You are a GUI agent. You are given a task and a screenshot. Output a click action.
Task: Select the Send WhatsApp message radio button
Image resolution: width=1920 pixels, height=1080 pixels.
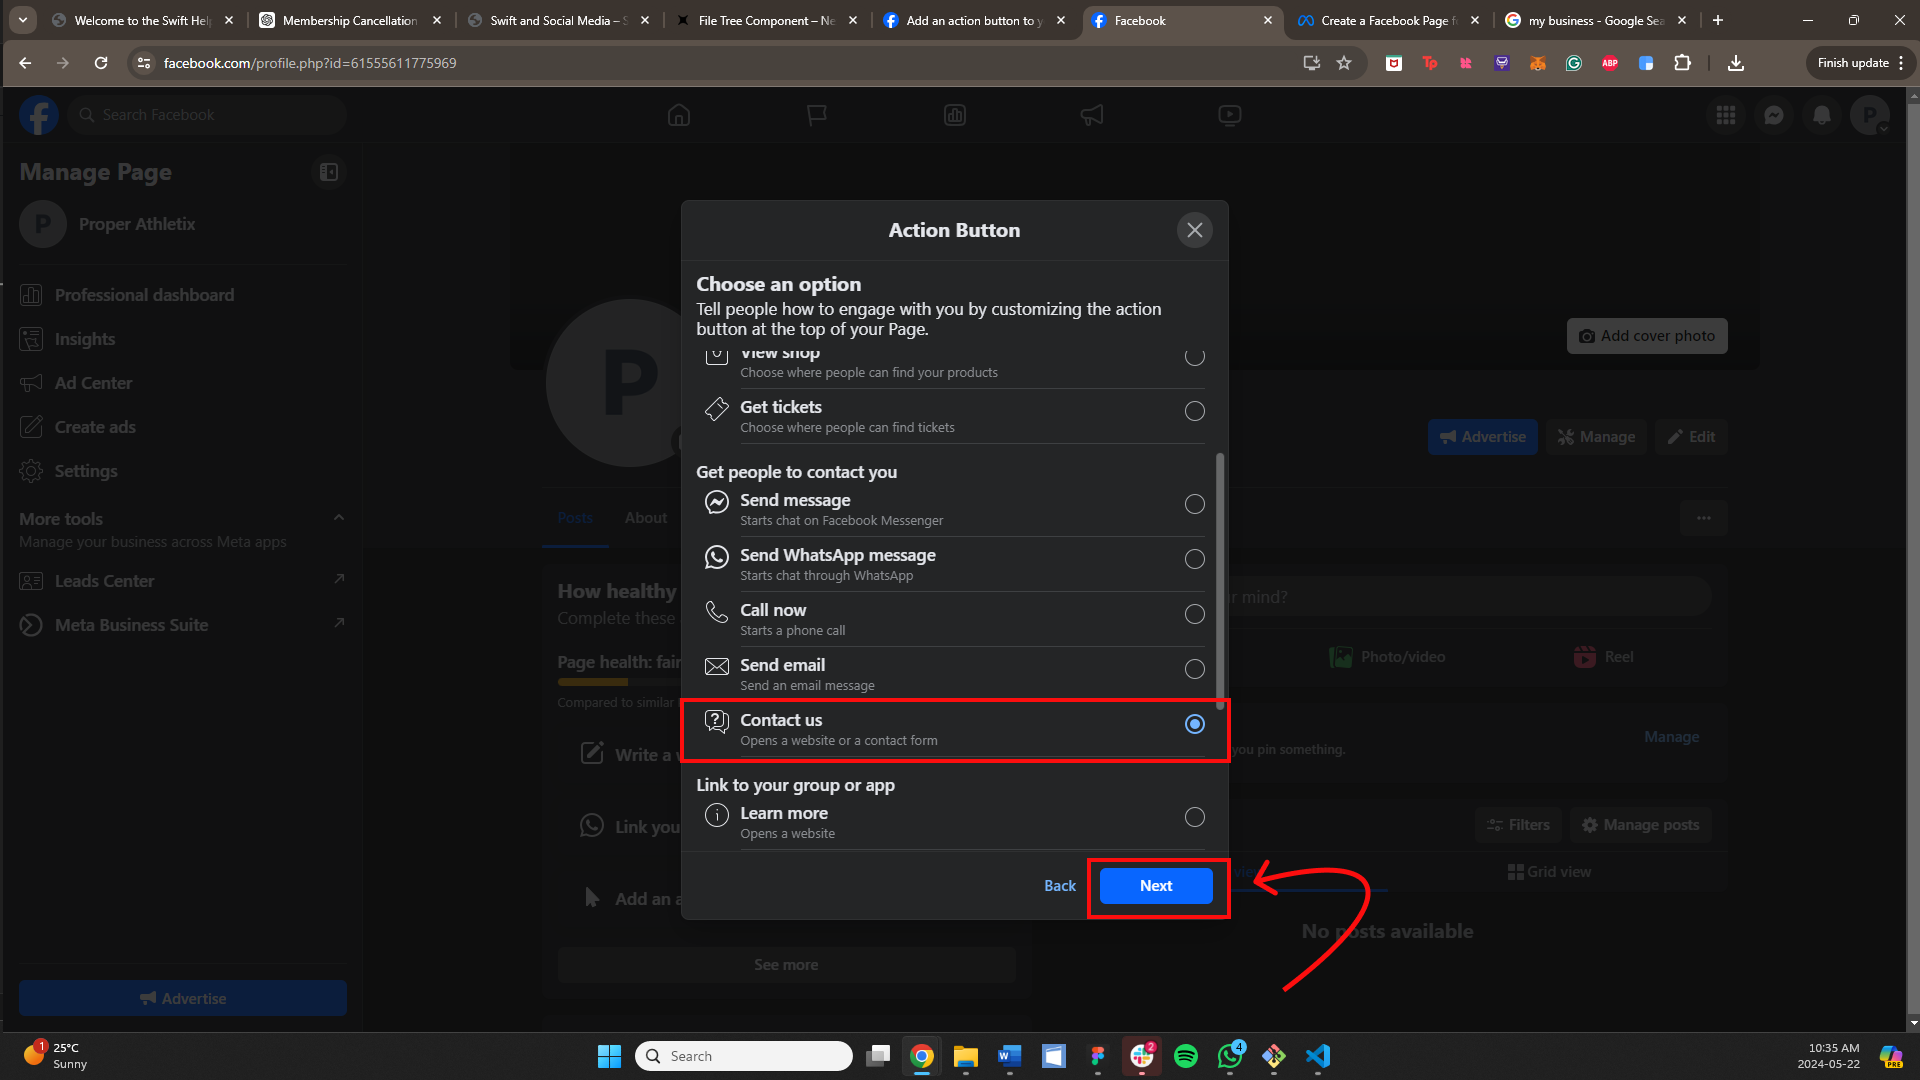coord(1194,559)
